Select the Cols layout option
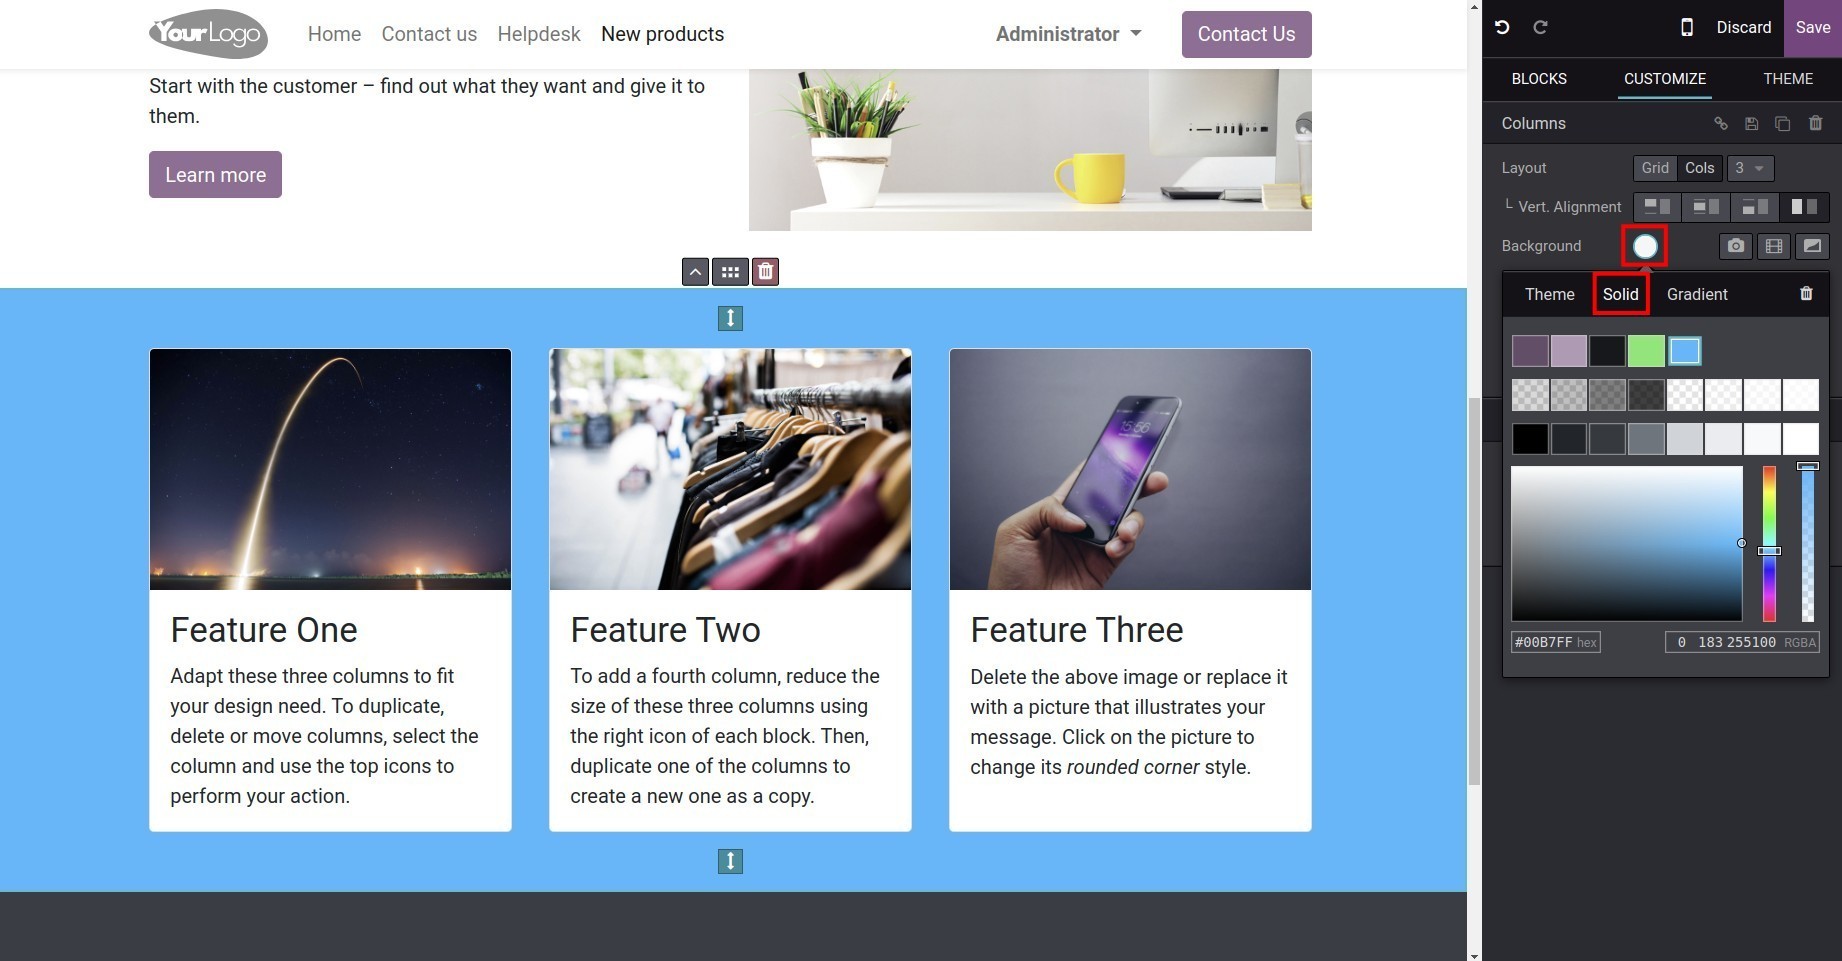 pyautogui.click(x=1700, y=168)
